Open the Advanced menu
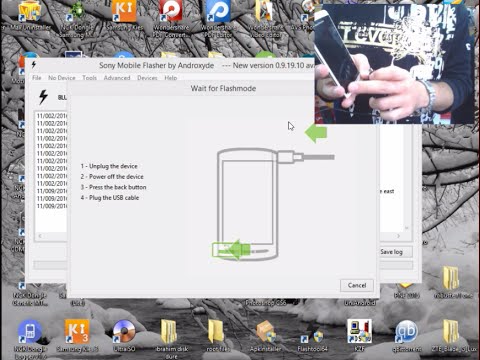The image size is (480, 360). pos(117,78)
